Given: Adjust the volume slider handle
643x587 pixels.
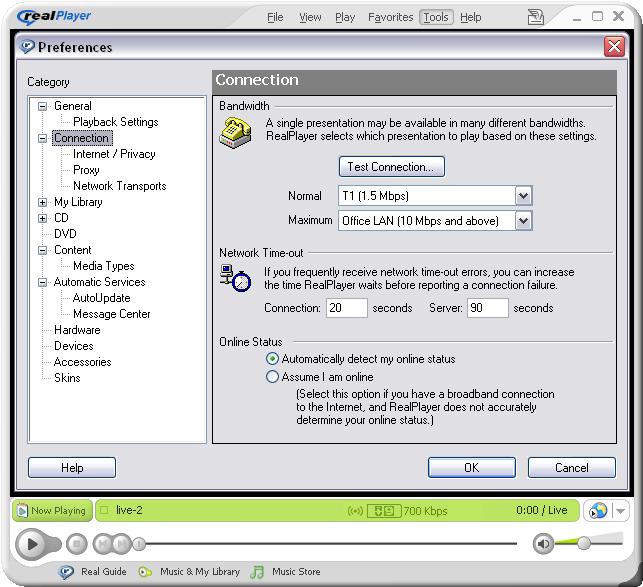Looking at the screenshot, I should coord(584,543).
